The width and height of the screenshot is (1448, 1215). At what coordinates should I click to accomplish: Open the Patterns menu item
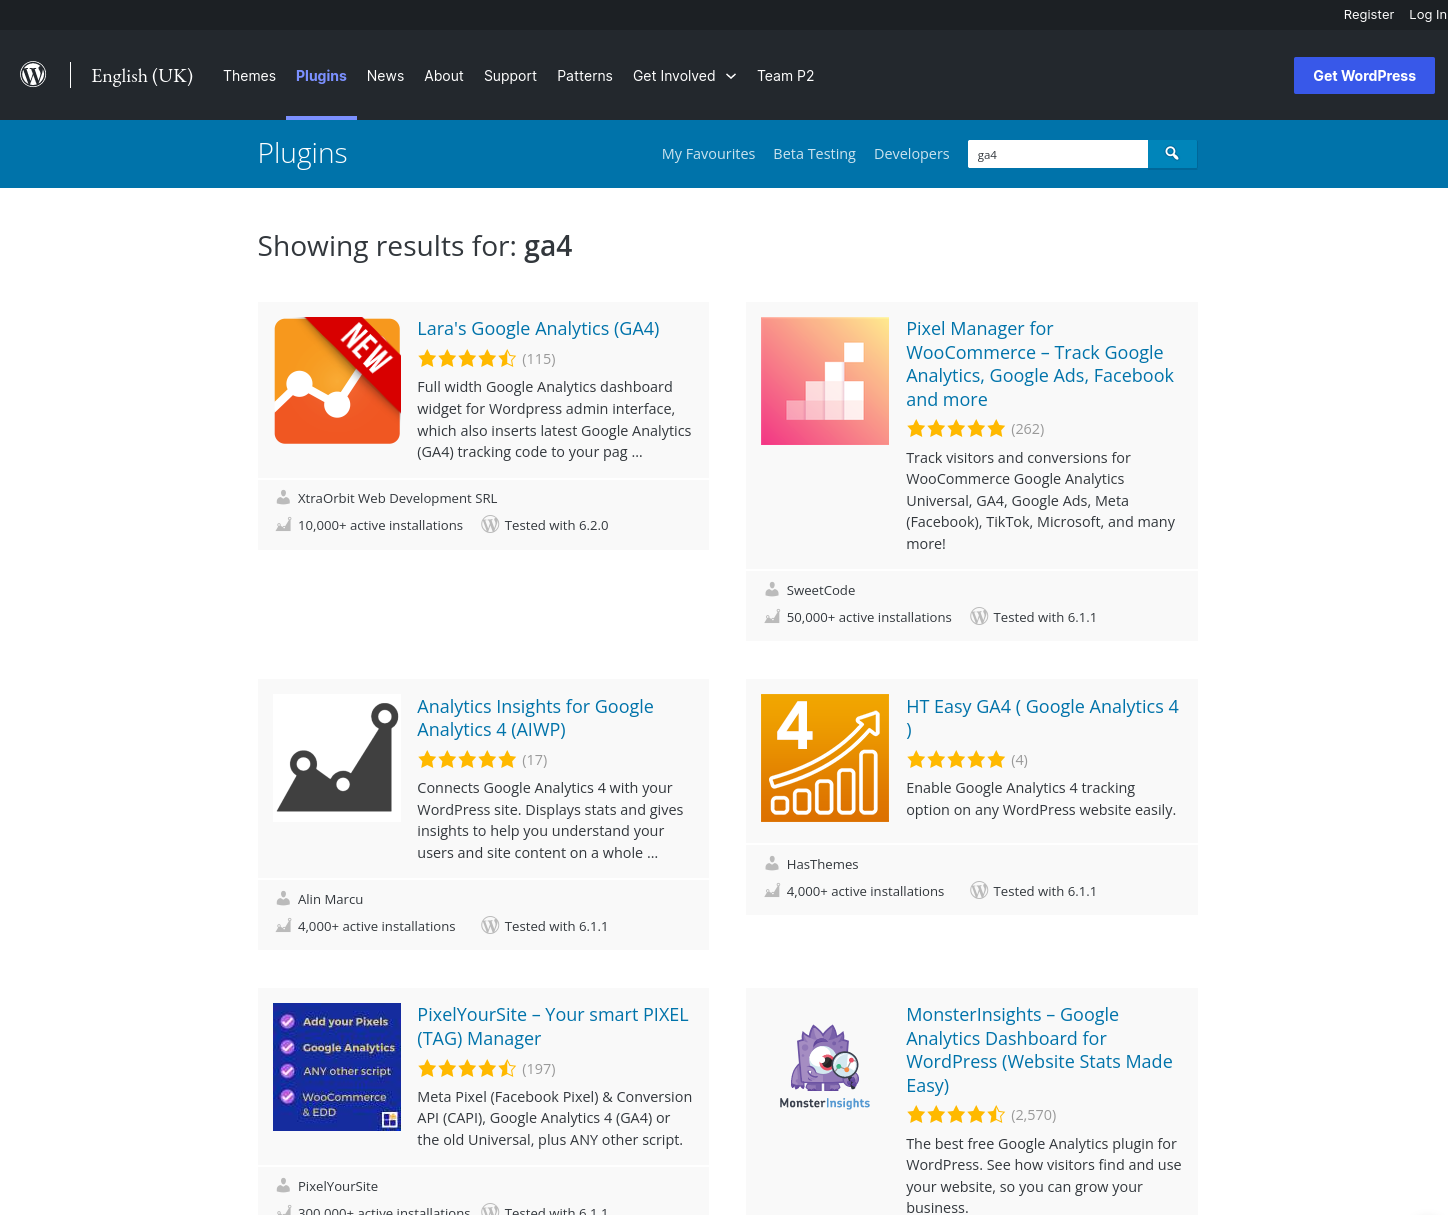(x=585, y=76)
